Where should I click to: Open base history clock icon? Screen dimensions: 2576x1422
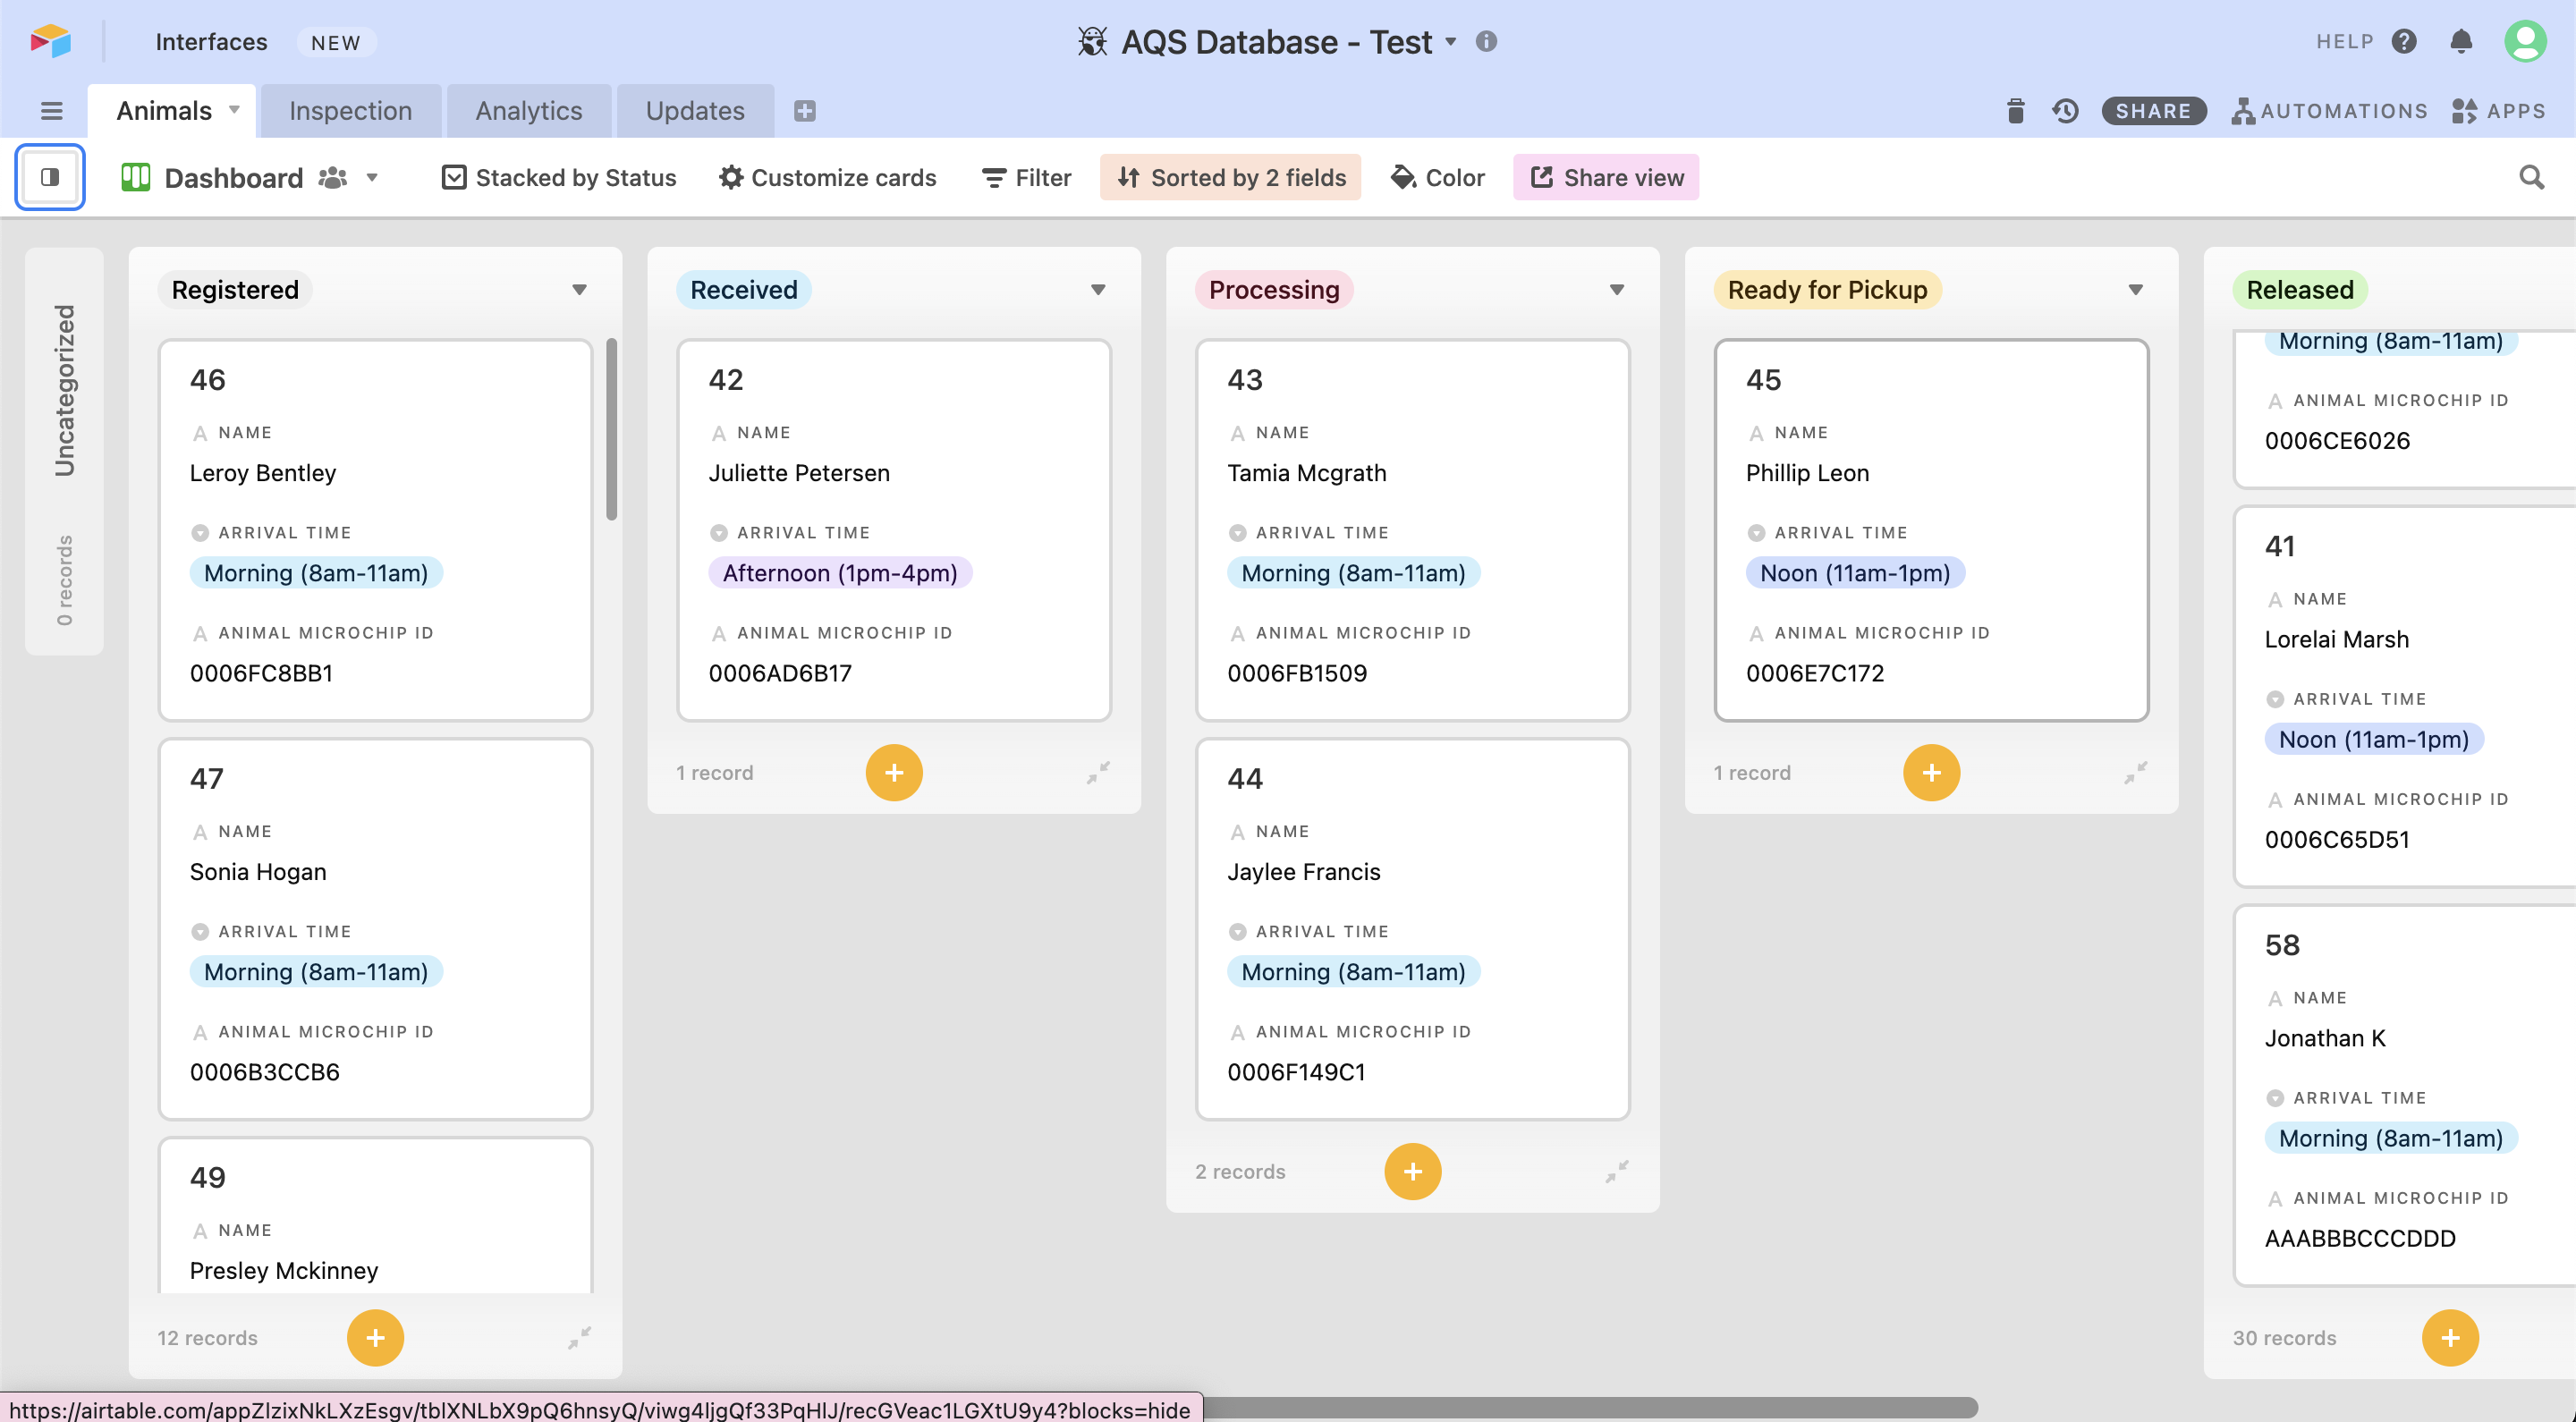pyautogui.click(x=2065, y=111)
